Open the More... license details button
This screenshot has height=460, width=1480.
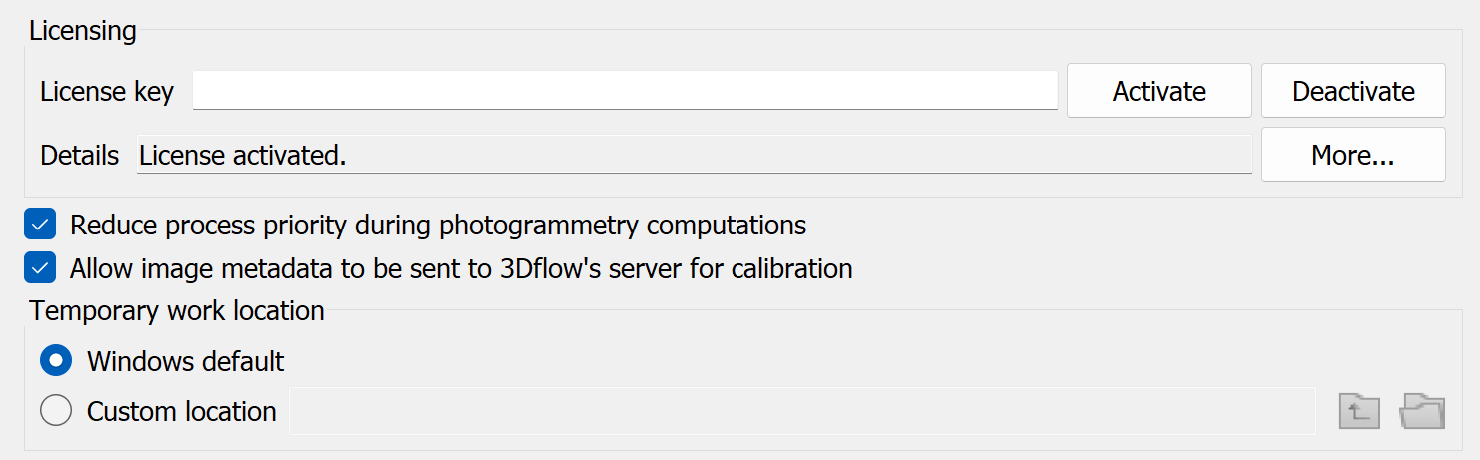(x=1353, y=155)
